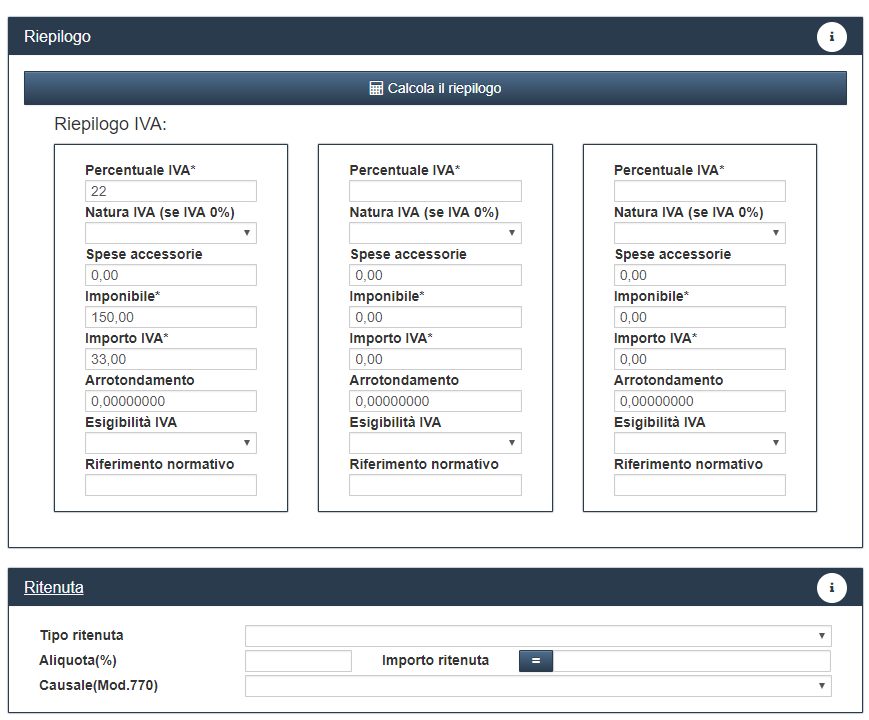This screenshot has height=720, width=869.
Task: Expand Esigibilità IVA dropdown in first box
Action: click(x=171, y=443)
